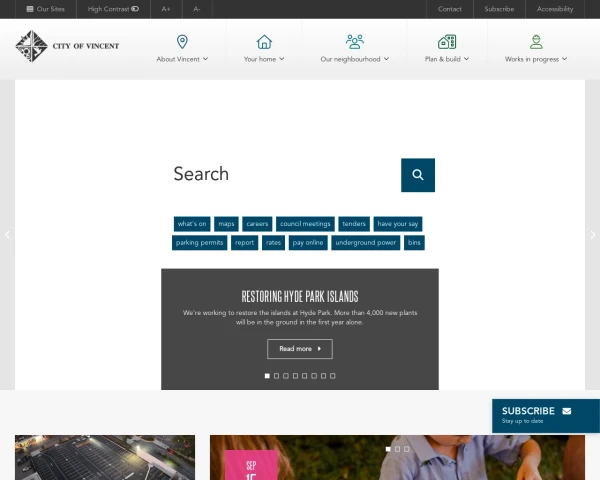Select the first carousel indicator dot
600x480 pixels.
pyautogui.click(x=267, y=376)
